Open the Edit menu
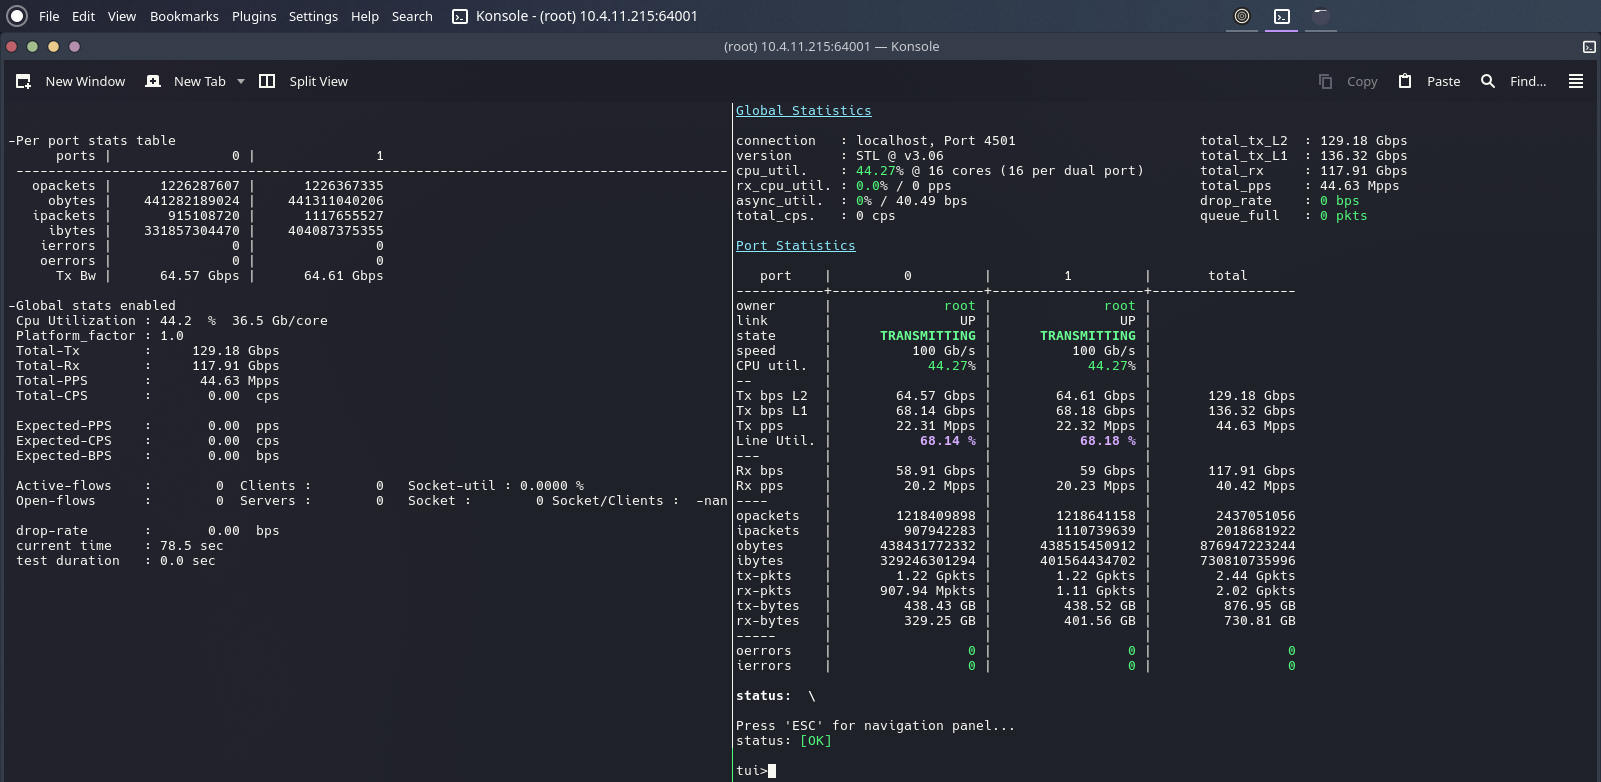1601x782 pixels. point(84,16)
